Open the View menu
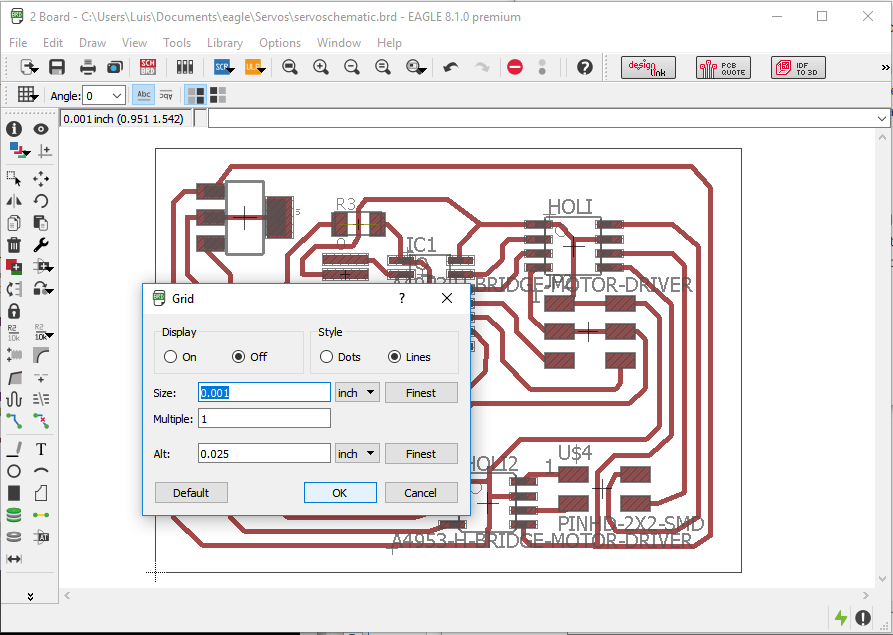 pos(134,43)
